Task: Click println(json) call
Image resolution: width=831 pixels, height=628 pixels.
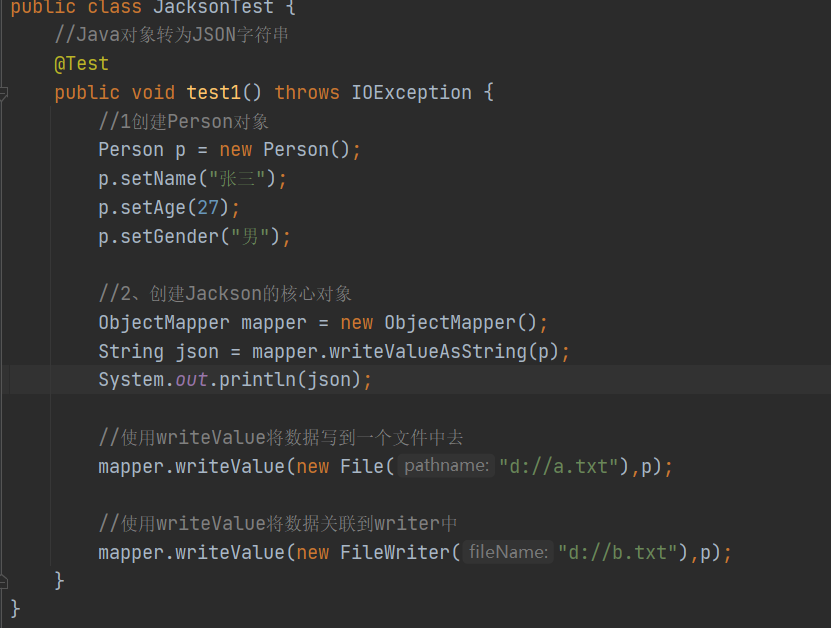Action: tap(290, 380)
